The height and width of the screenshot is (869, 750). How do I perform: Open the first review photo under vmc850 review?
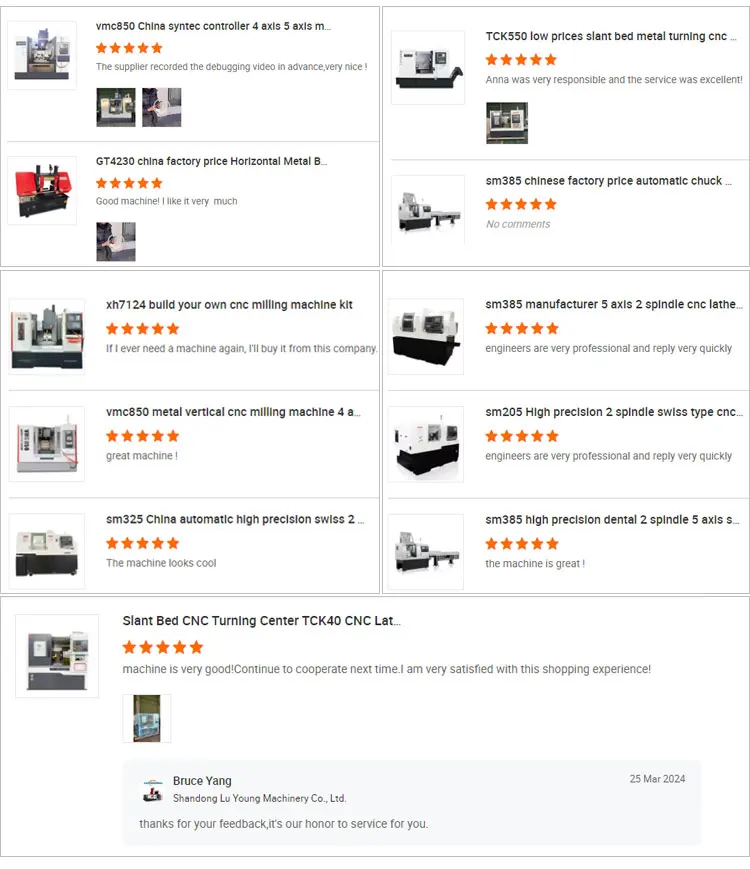coord(116,108)
